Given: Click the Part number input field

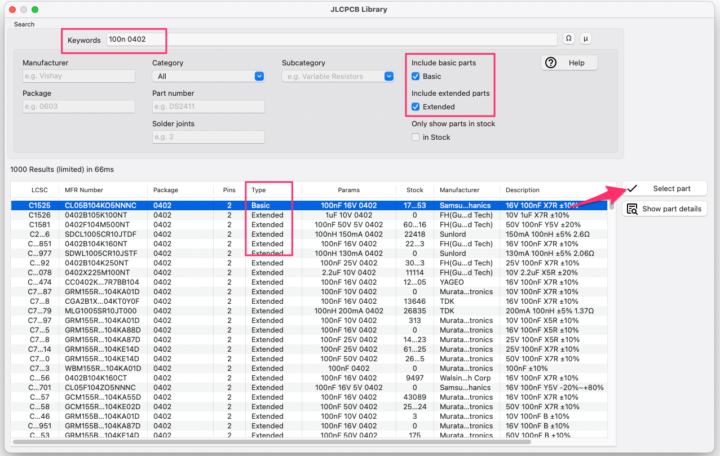Looking at the screenshot, I should pyautogui.click(x=208, y=106).
